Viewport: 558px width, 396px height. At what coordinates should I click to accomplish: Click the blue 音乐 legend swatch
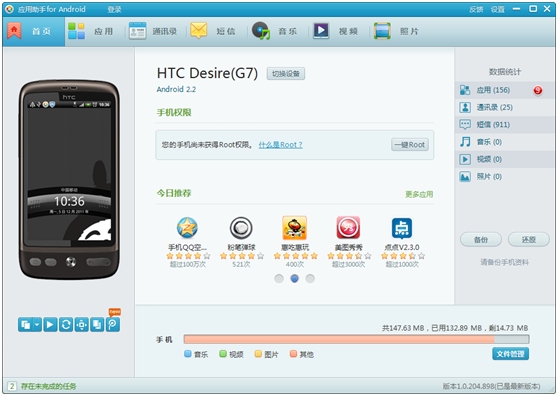click(x=188, y=354)
